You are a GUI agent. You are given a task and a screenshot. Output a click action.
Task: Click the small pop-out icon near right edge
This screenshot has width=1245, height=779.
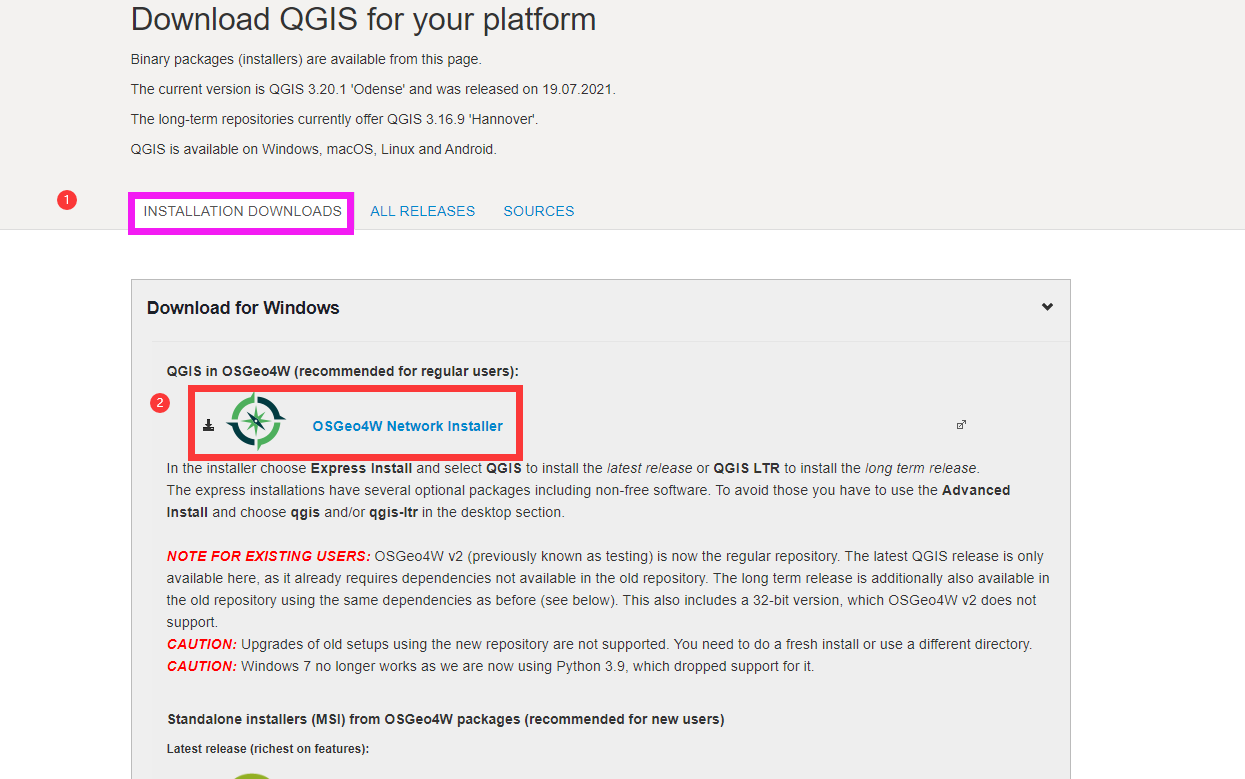[x=961, y=424]
